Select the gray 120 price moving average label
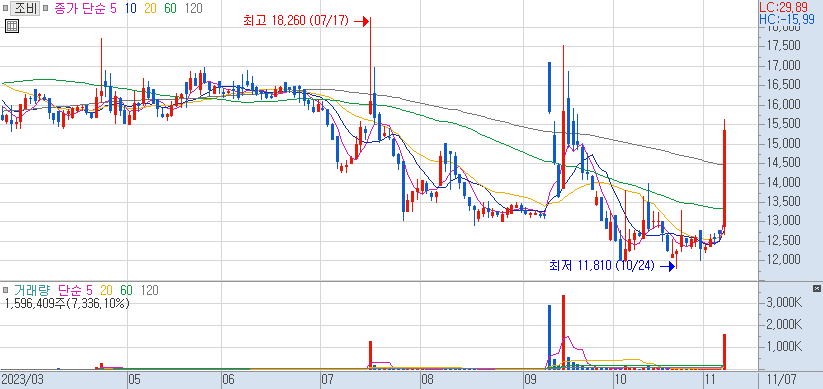823x389 pixels. point(193,8)
